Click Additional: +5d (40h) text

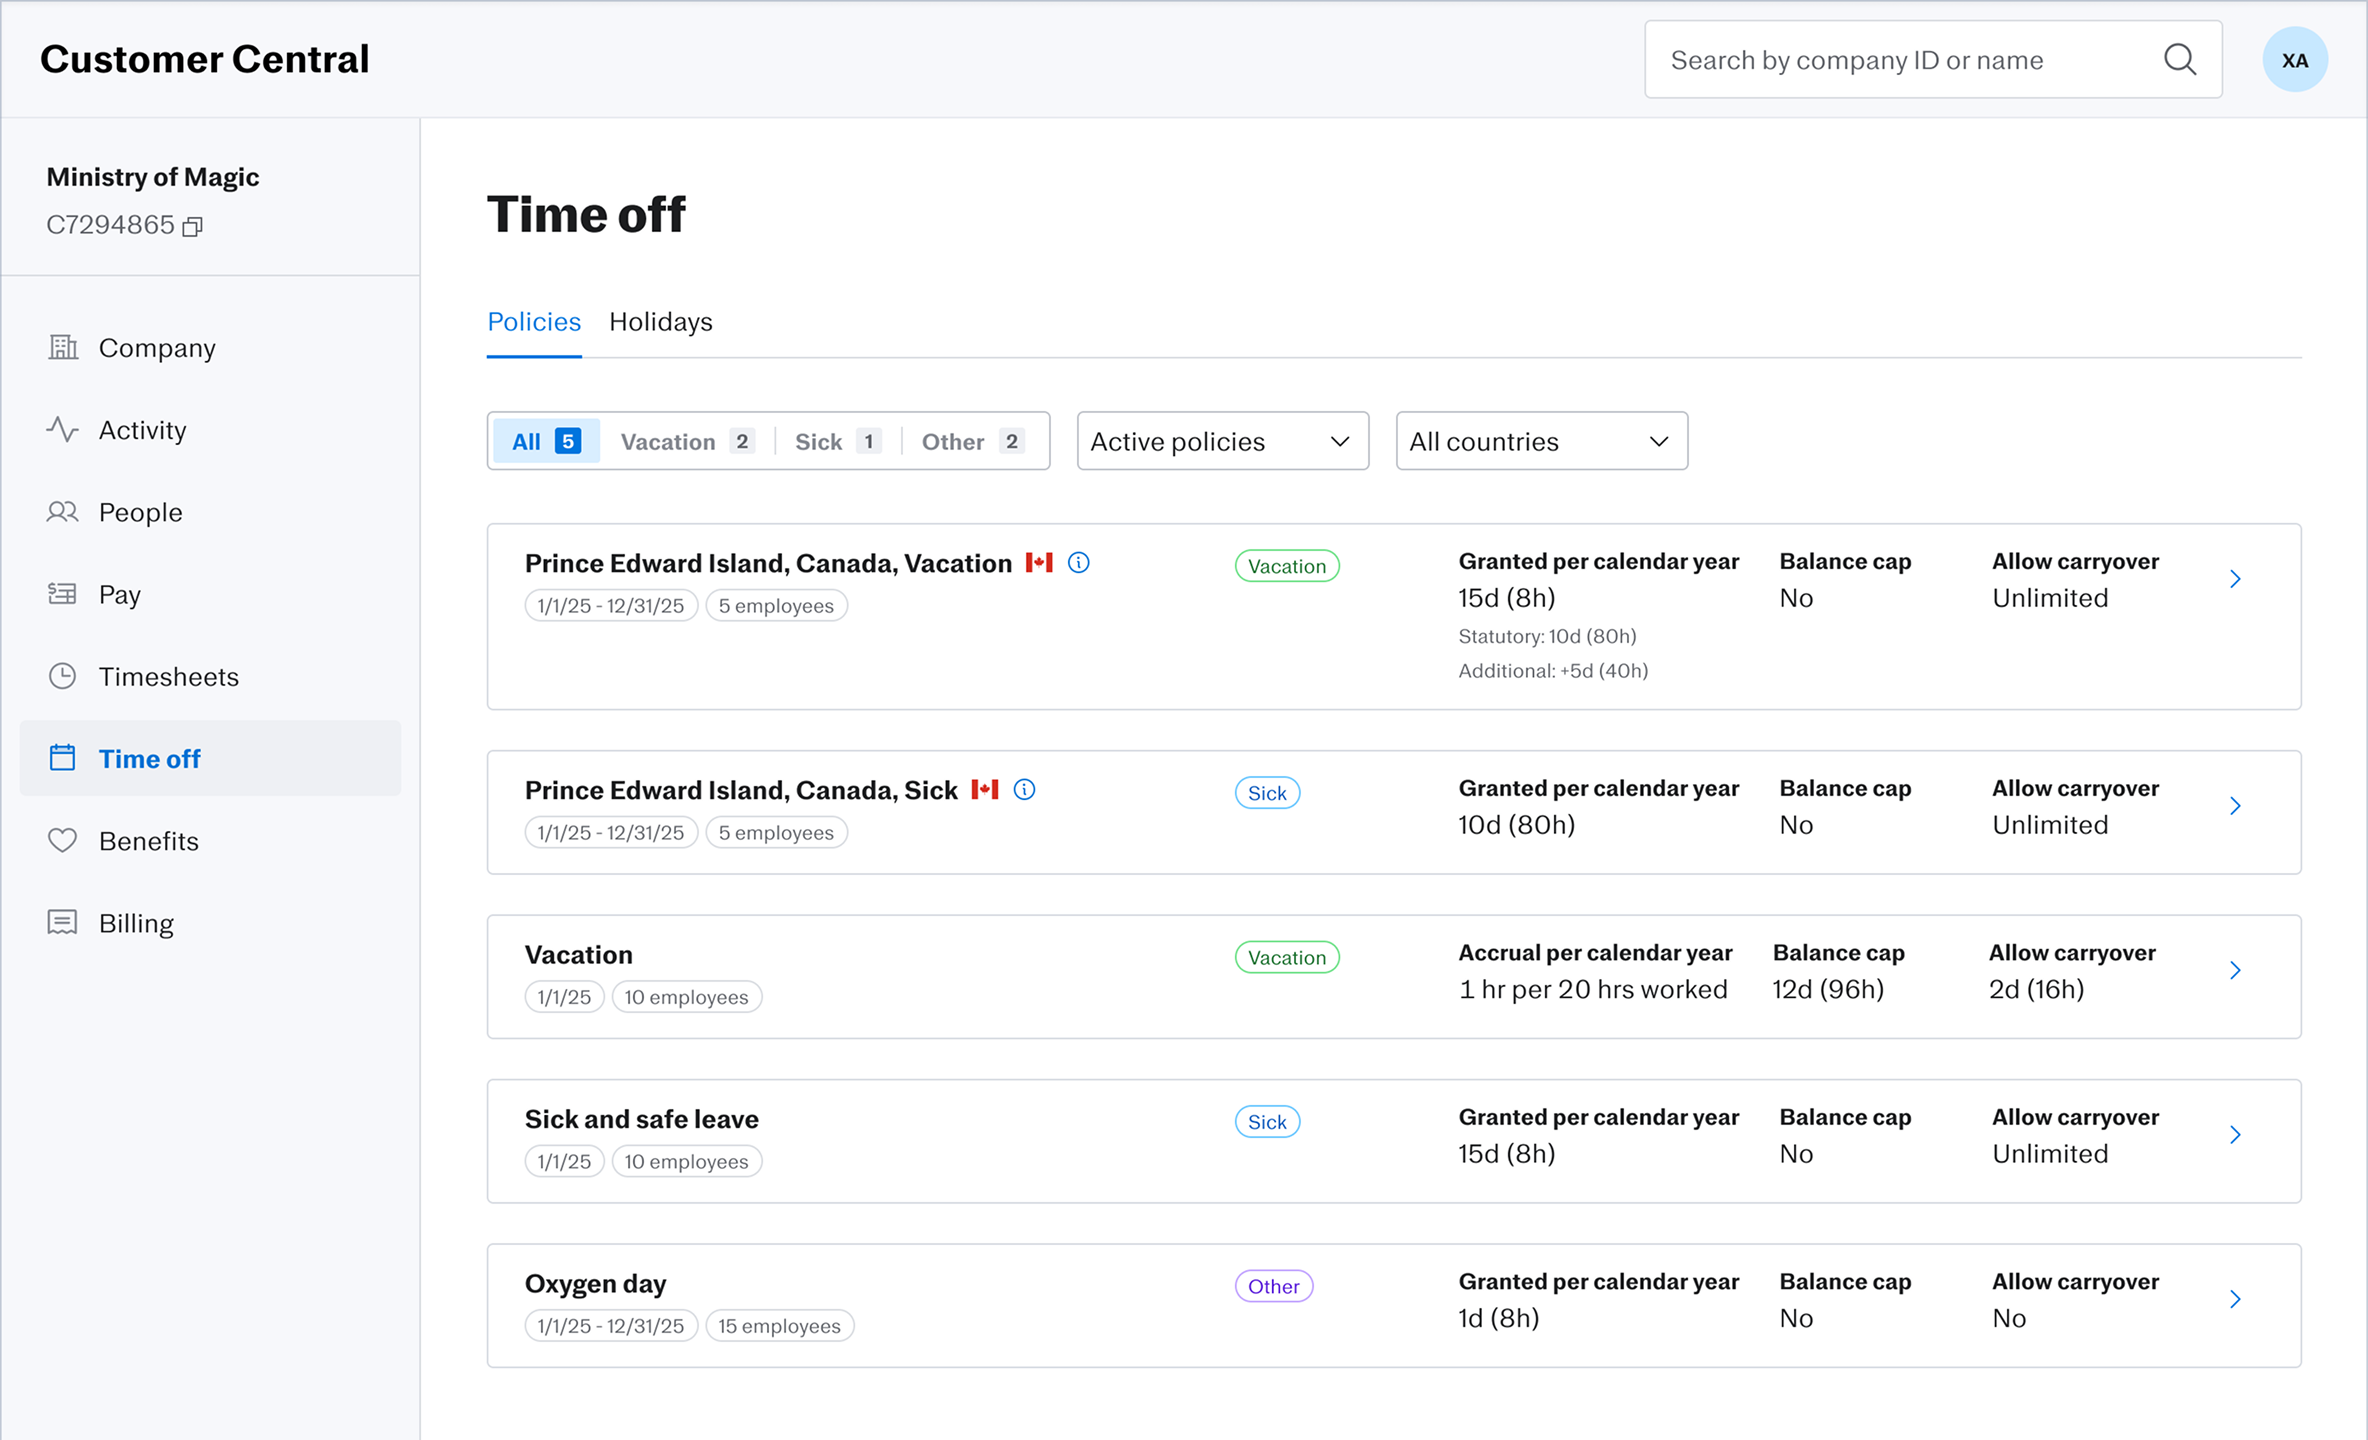click(x=1553, y=671)
